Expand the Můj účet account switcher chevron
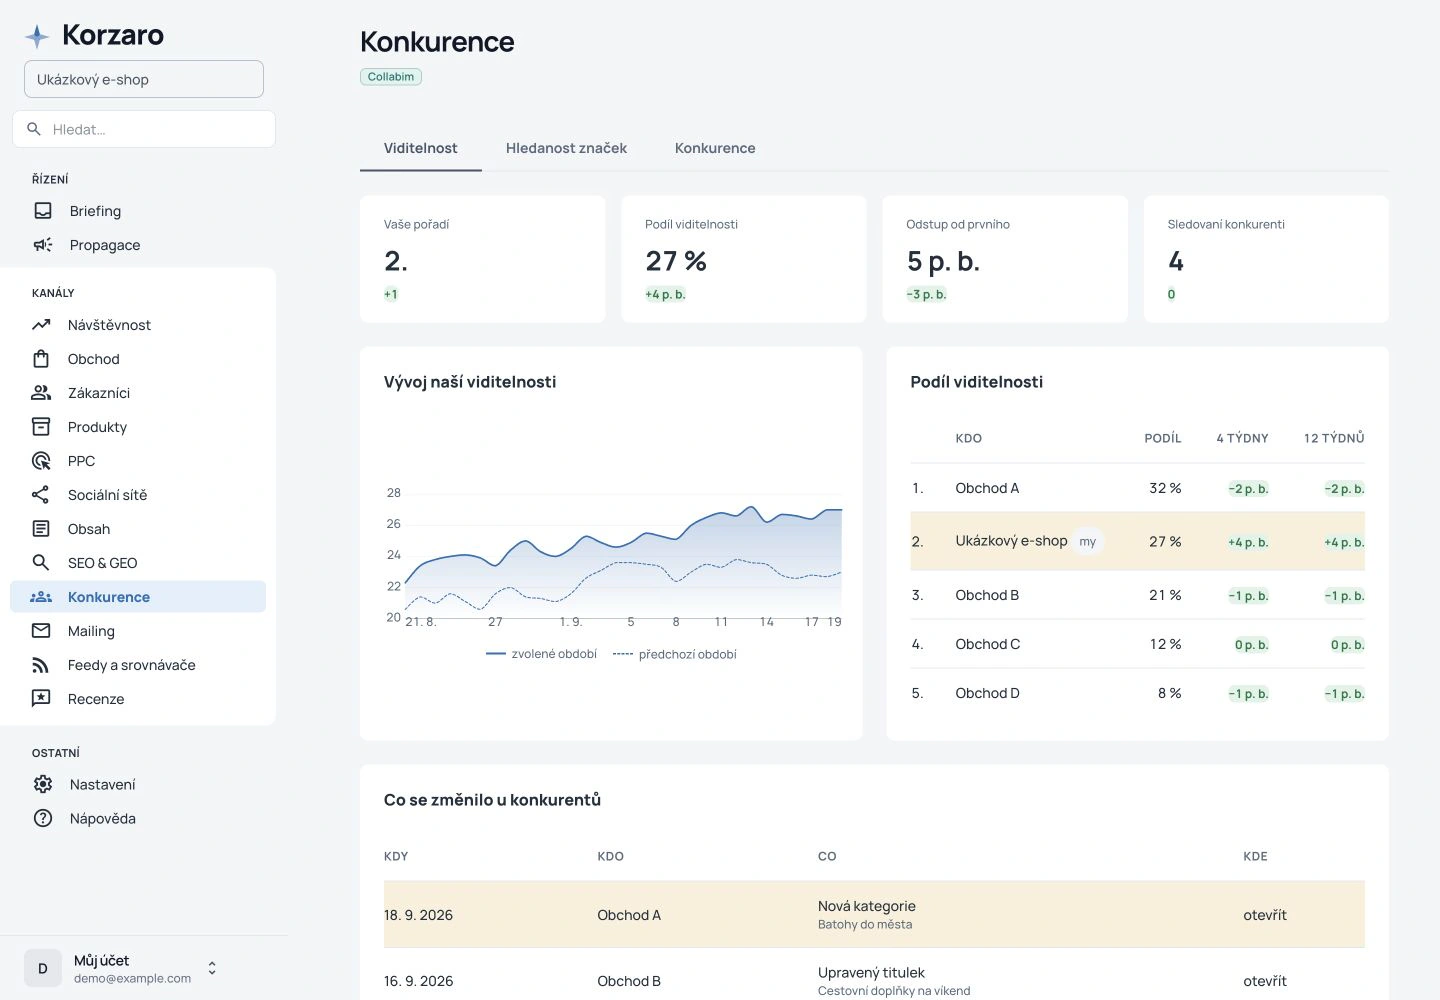The width and height of the screenshot is (1440, 1000). pyautogui.click(x=212, y=968)
